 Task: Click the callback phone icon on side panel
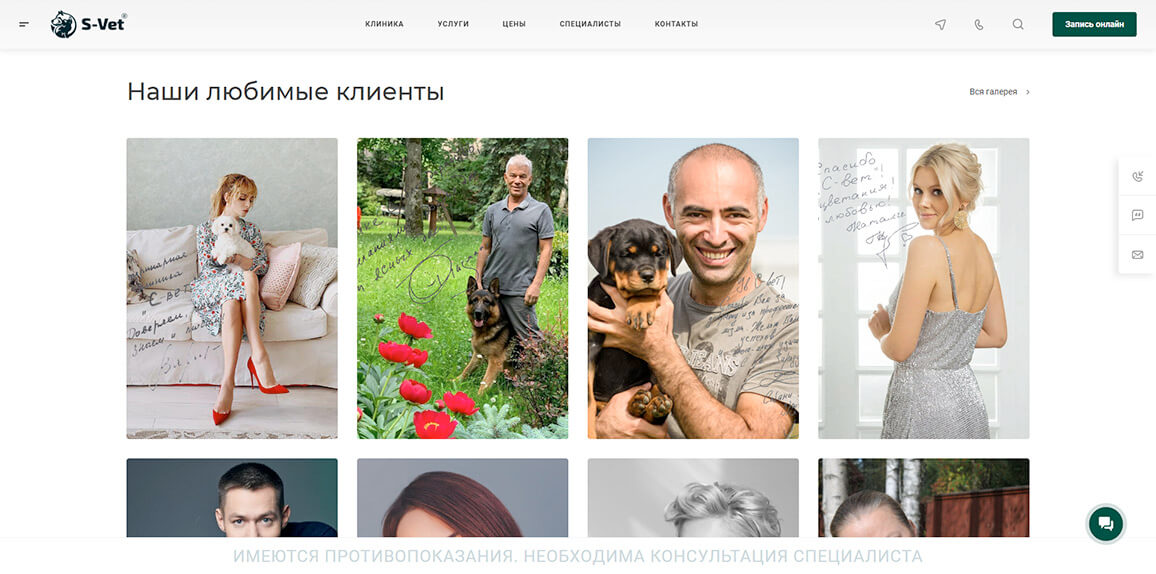click(1137, 176)
